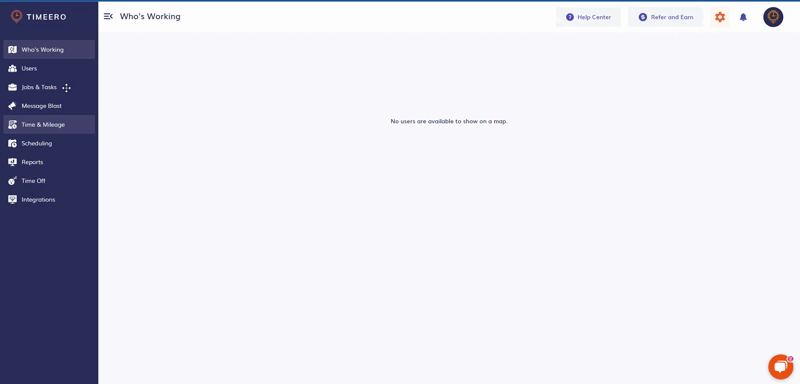
Task: Open the live chat bubble
Action: [780, 367]
